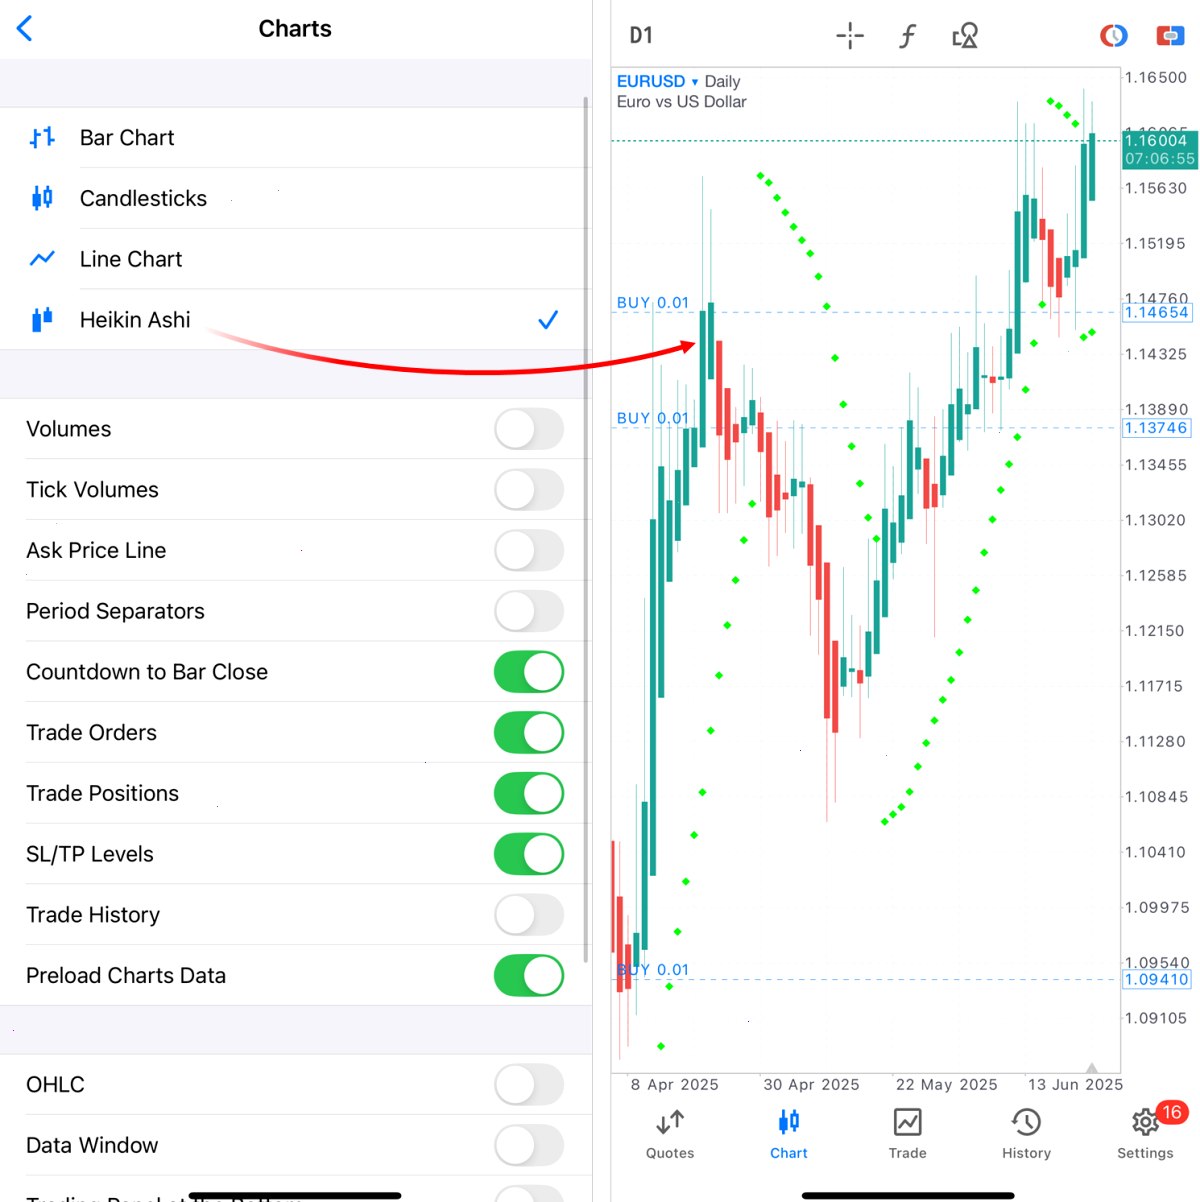
Task: Turn off Countdown to Bar Close
Action: pyautogui.click(x=529, y=672)
